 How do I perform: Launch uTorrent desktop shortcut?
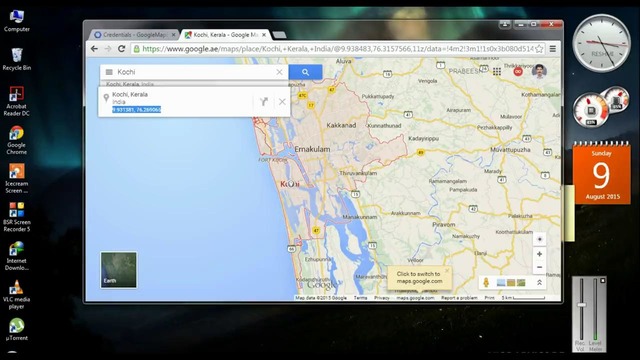pyautogui.click(x=17, y=330)
